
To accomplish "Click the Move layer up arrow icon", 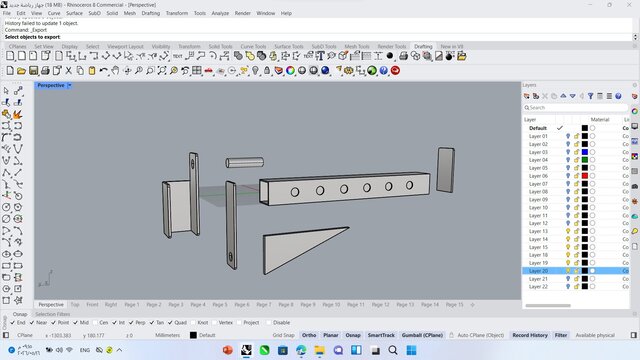I will 563,96.
